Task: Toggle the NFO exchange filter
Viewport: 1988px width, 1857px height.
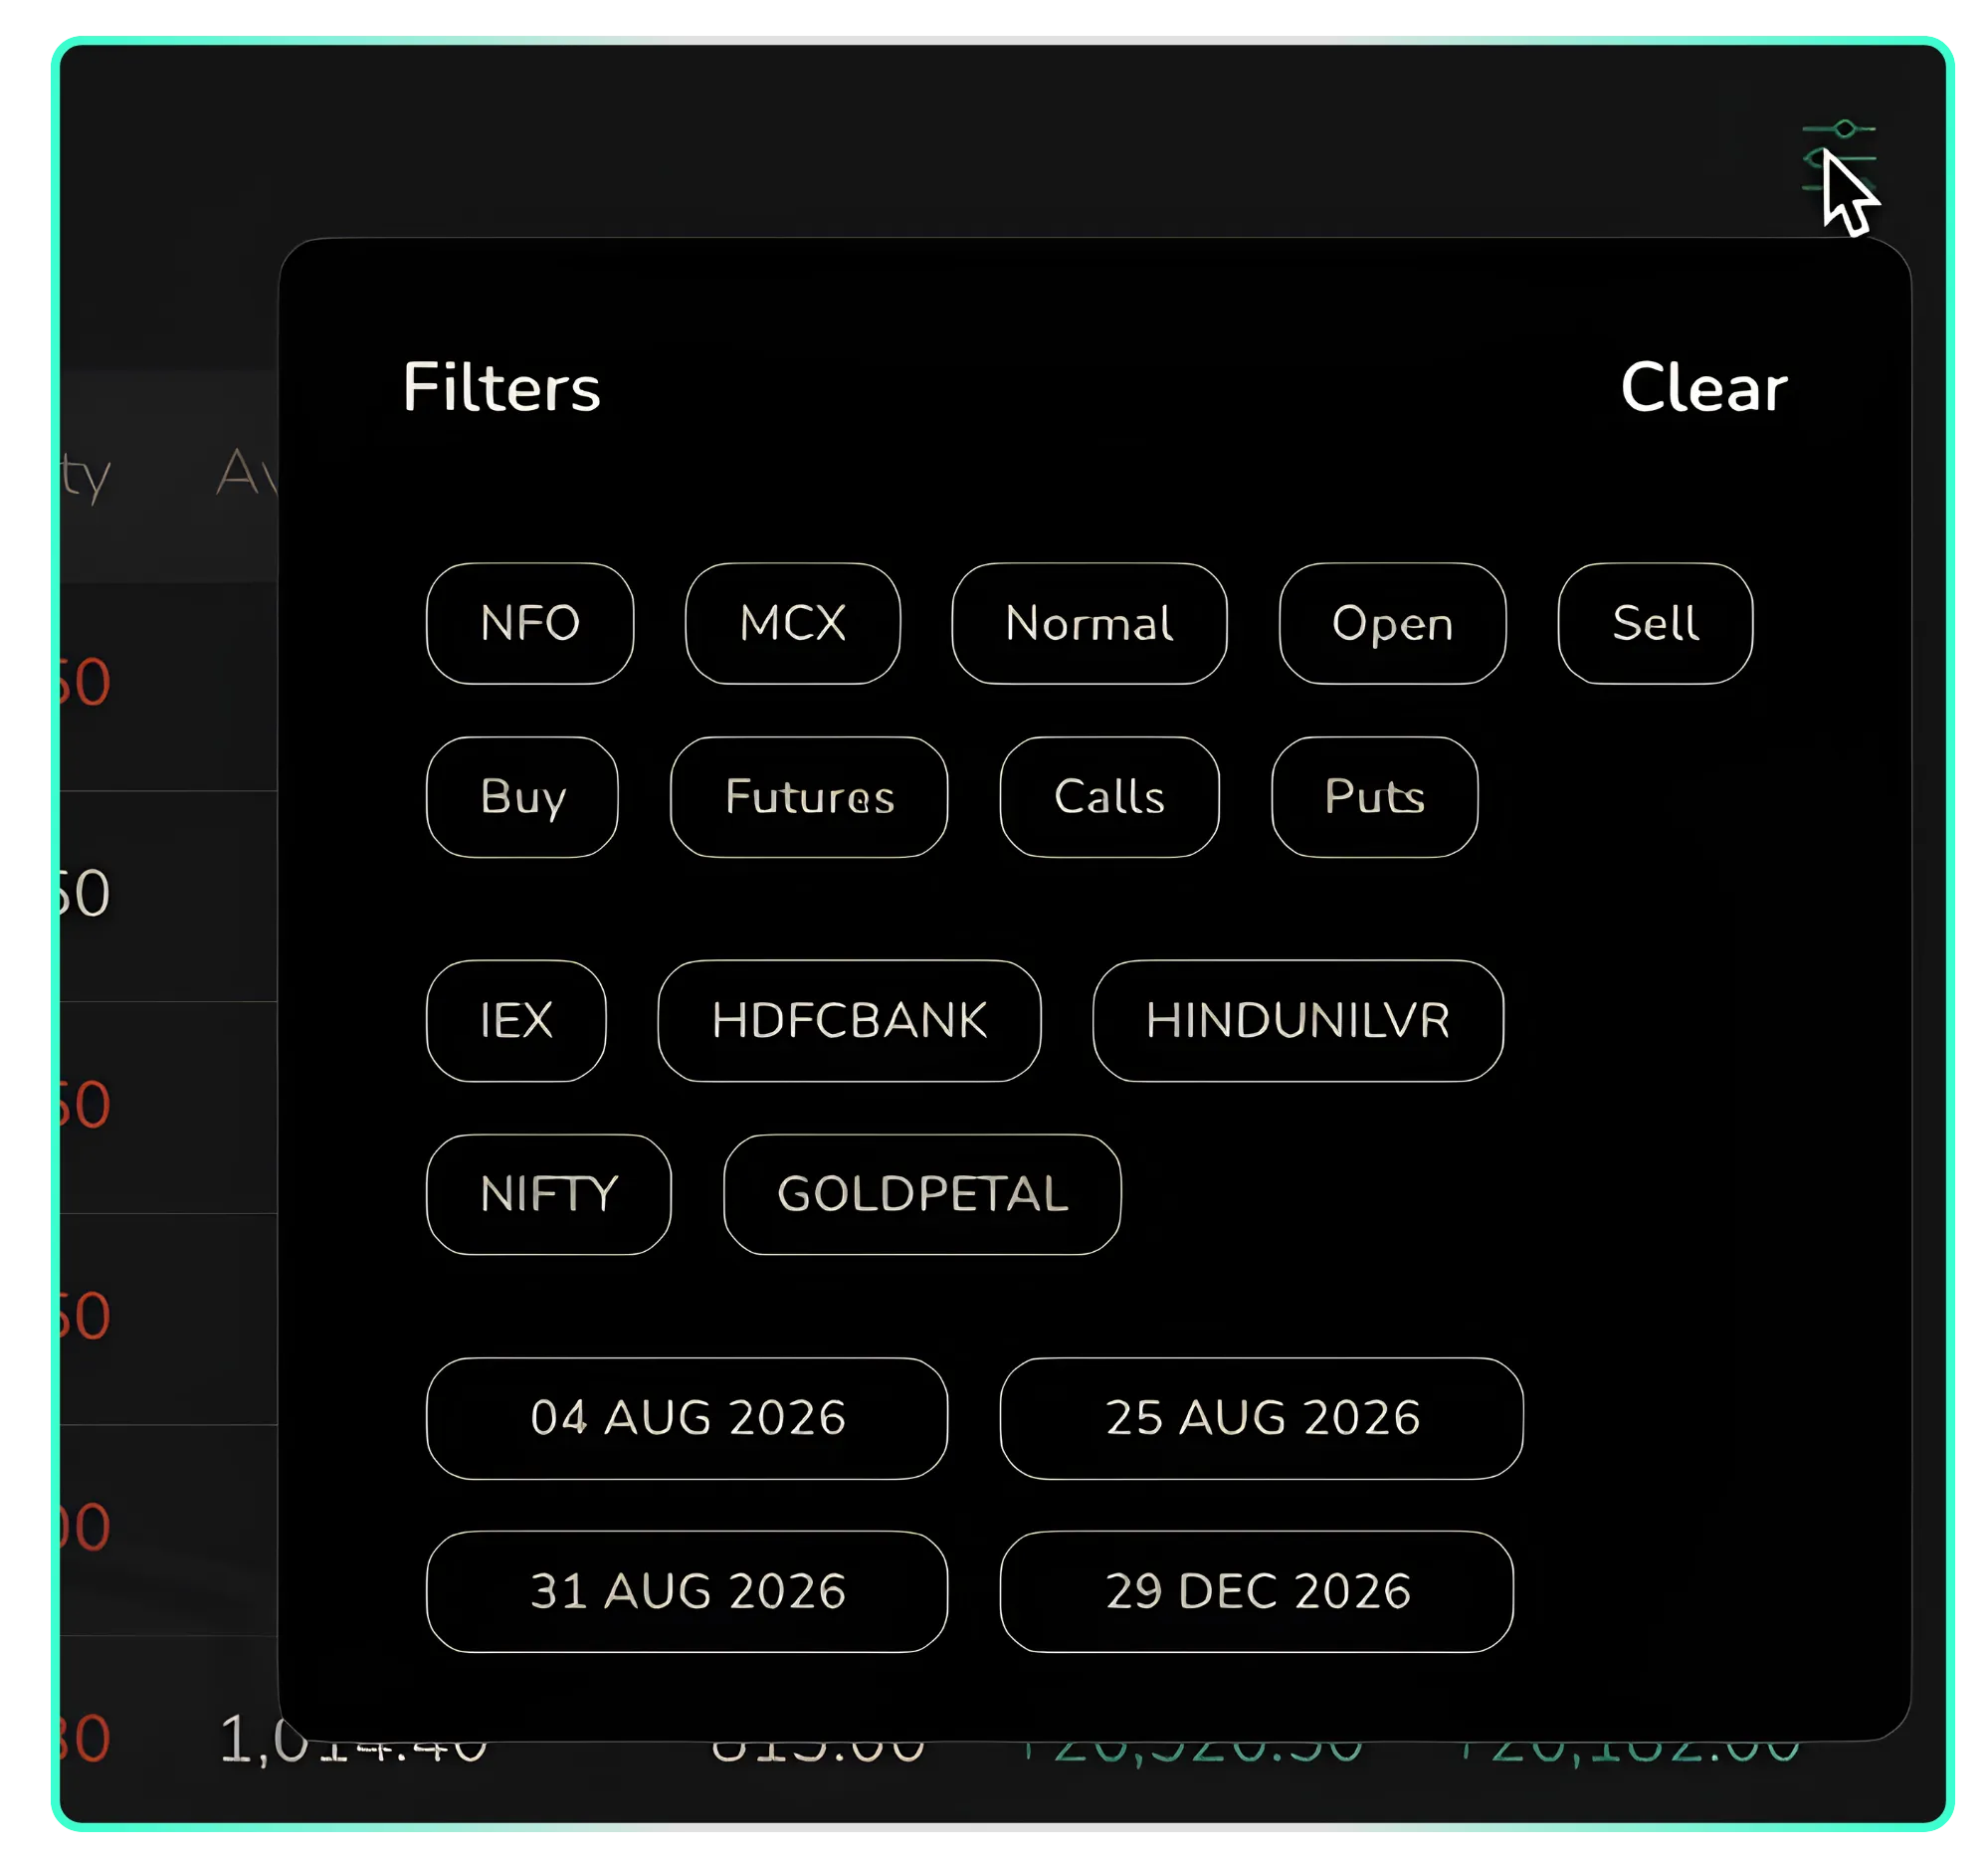Action: 530,623
